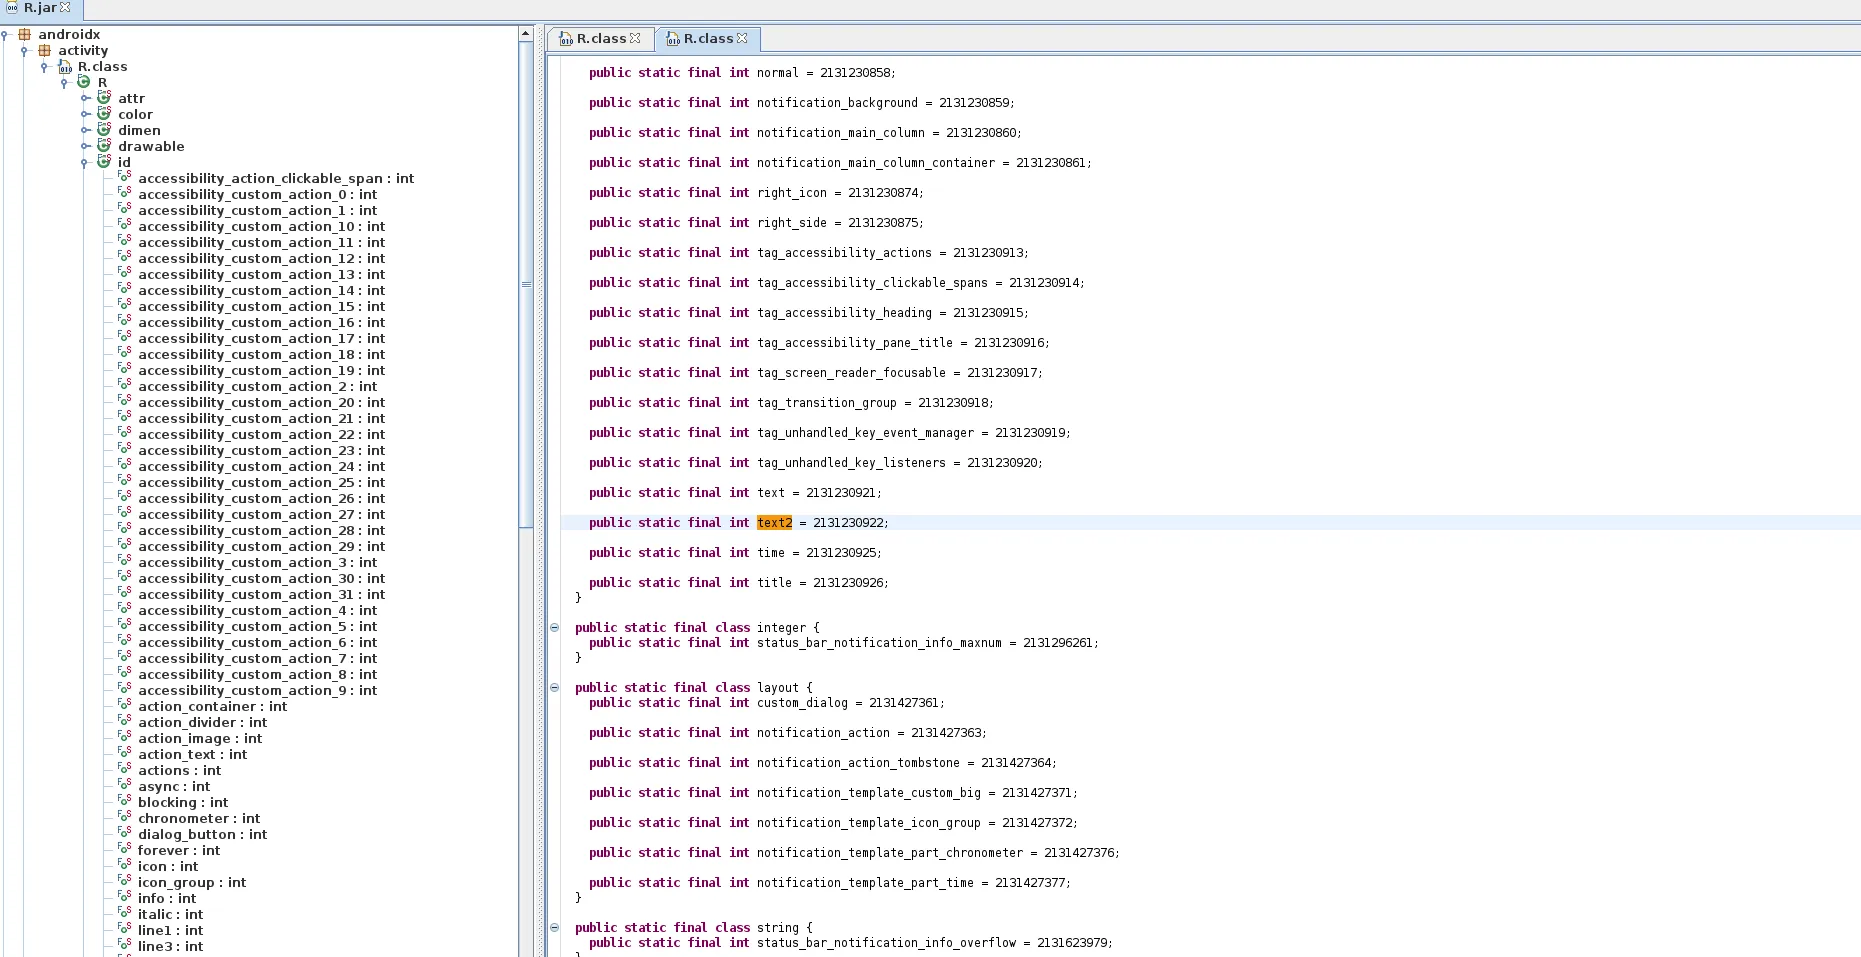Click the class icon next to color
The height and width of the screenshot is (957, 1861).
tap(104, 114)
